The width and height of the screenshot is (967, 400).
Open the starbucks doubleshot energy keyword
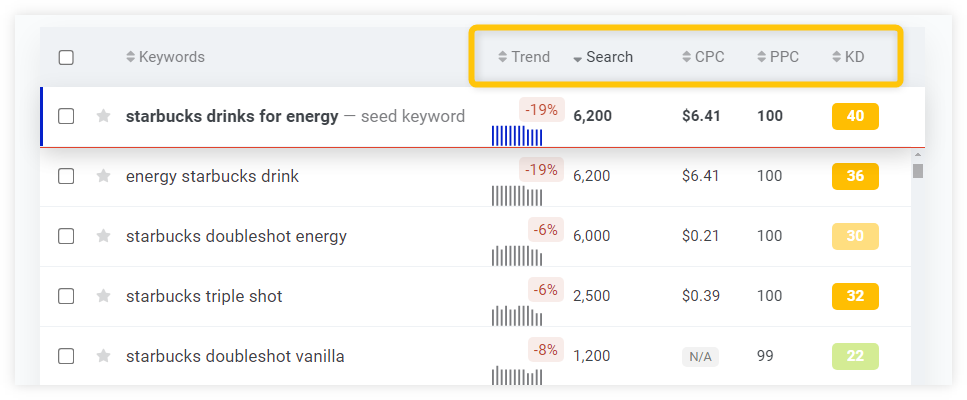(x=236, y=236)
